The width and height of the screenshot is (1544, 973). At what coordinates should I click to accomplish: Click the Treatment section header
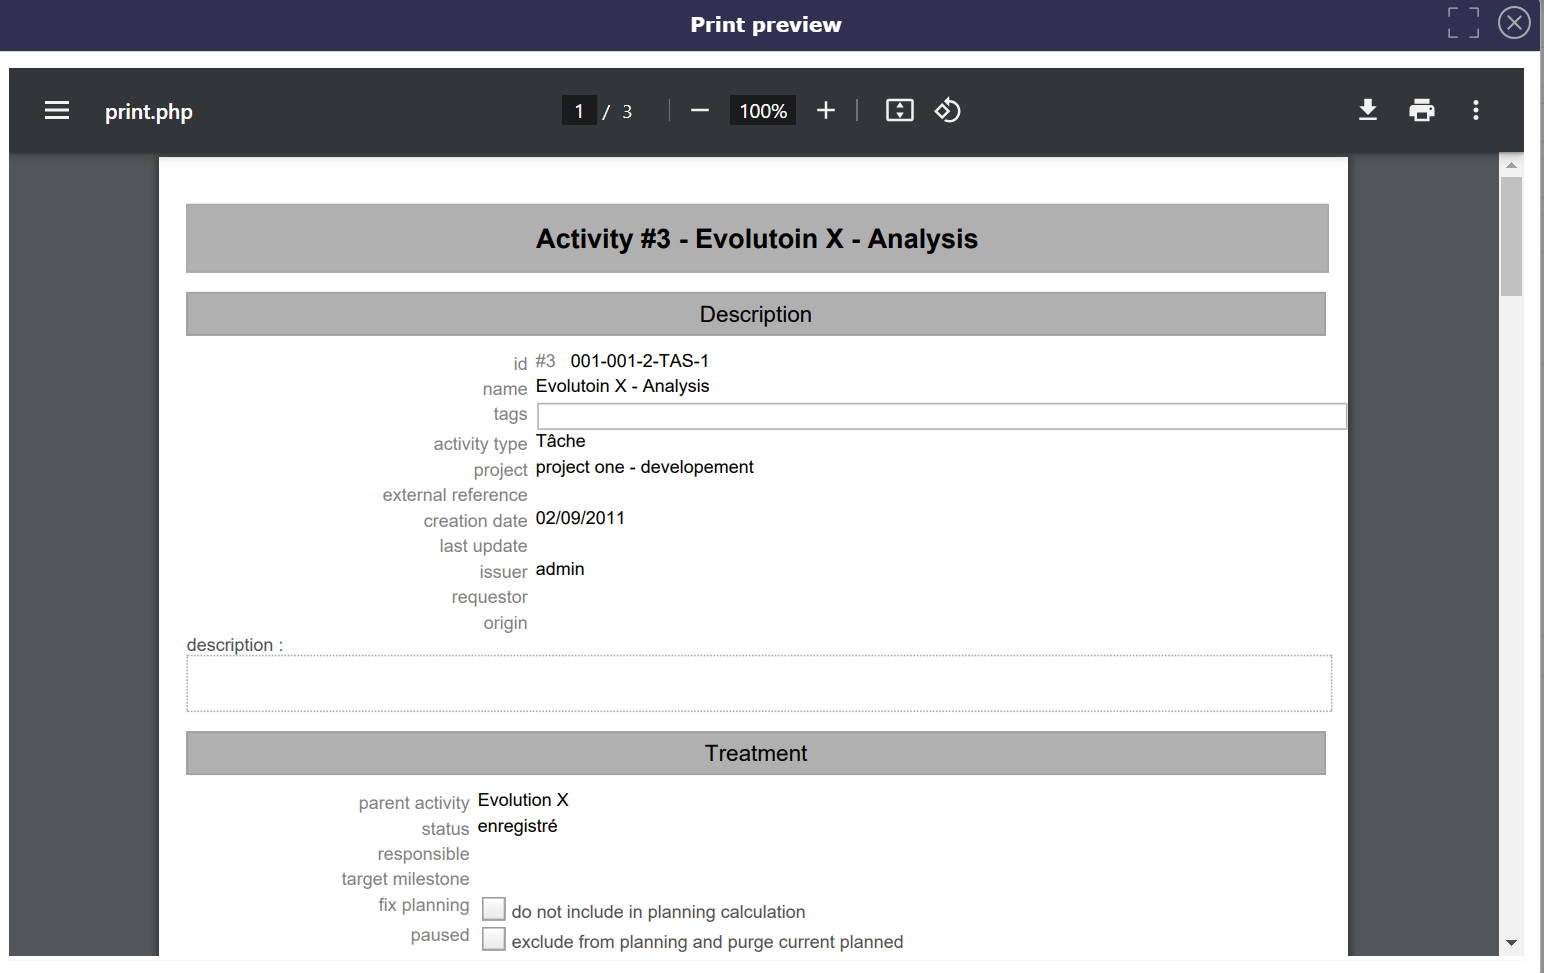pos(756,753)
